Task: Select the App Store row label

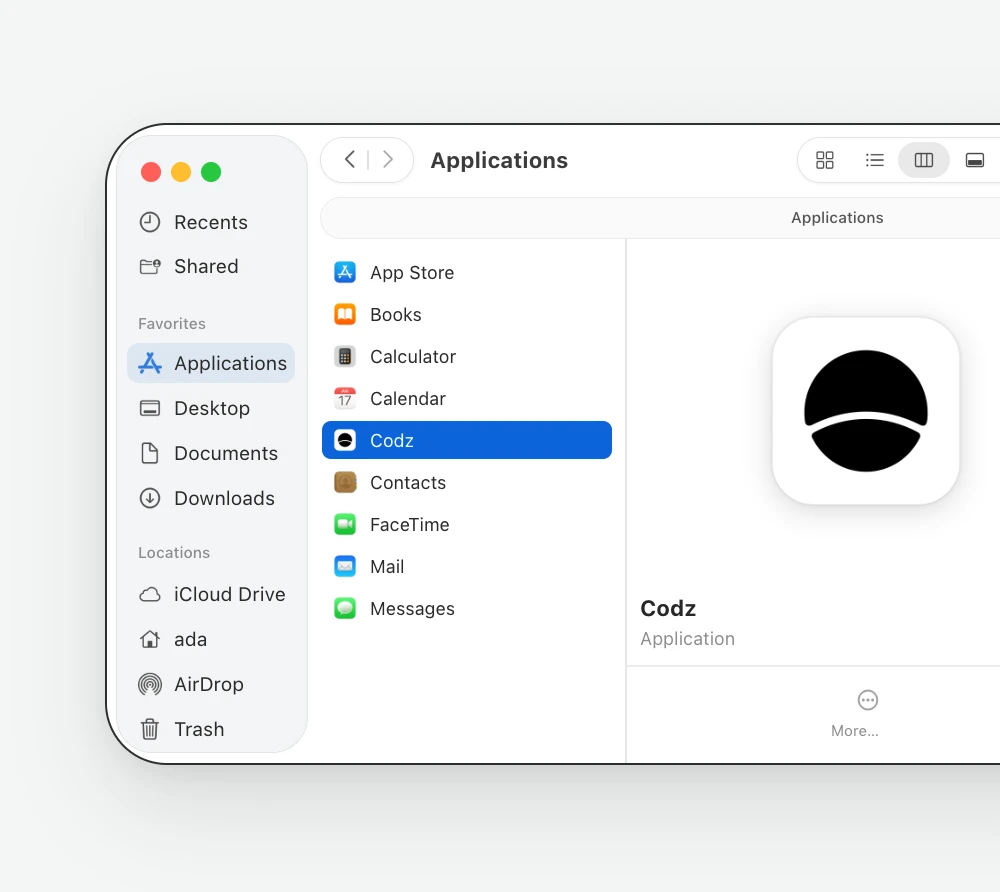Action: pyautogui.click(x=412, y=273)
